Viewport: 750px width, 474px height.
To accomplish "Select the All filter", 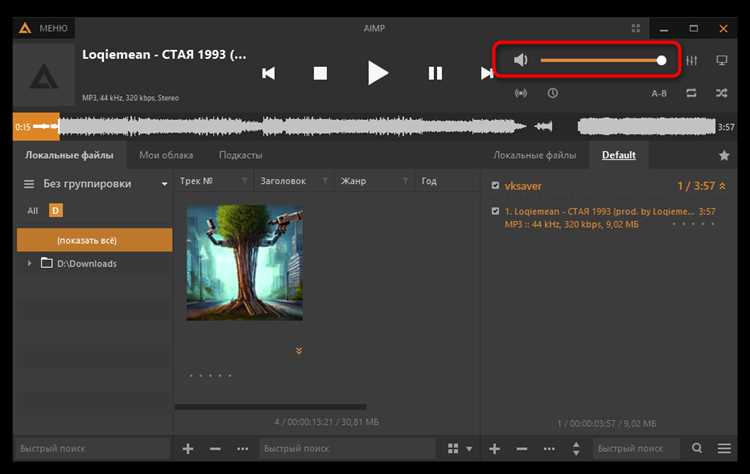I will click(x=33, y=210).
